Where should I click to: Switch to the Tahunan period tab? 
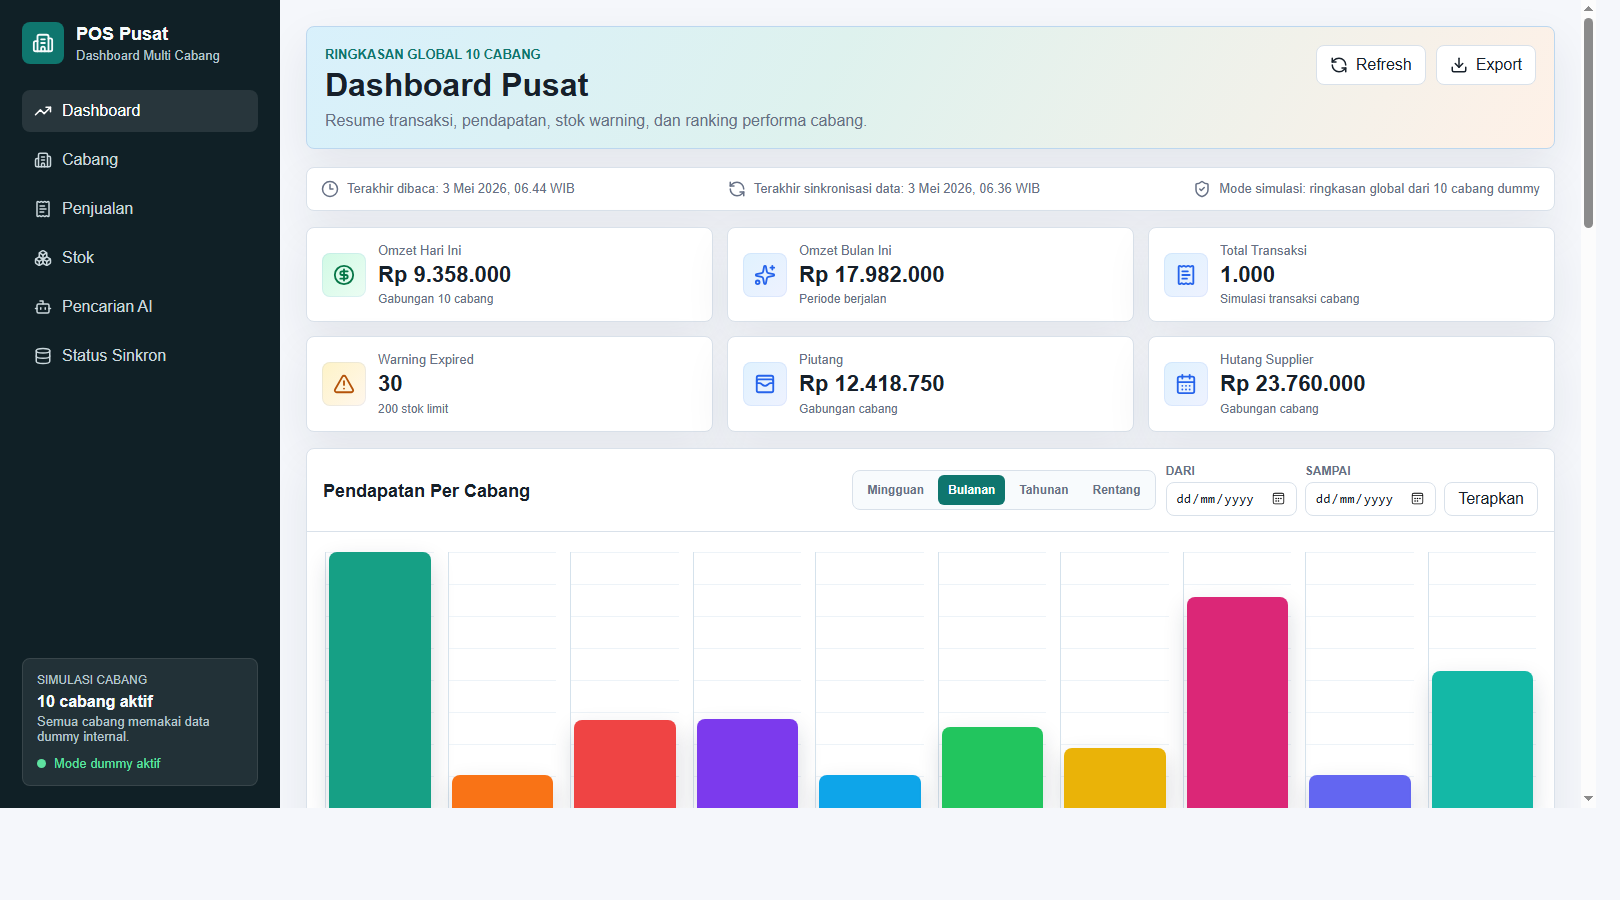tap(1044, 490)
